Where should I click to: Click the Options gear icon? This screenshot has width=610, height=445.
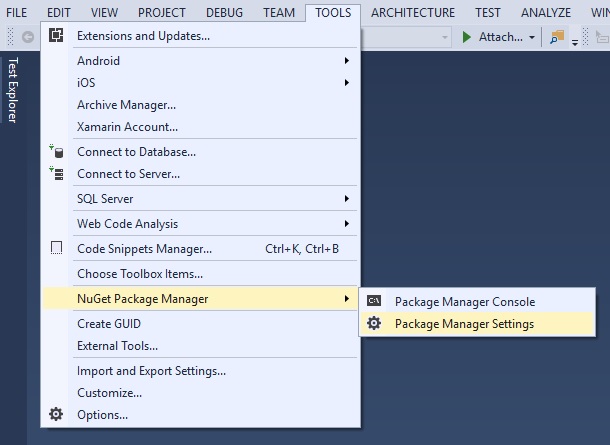point(57,415)
